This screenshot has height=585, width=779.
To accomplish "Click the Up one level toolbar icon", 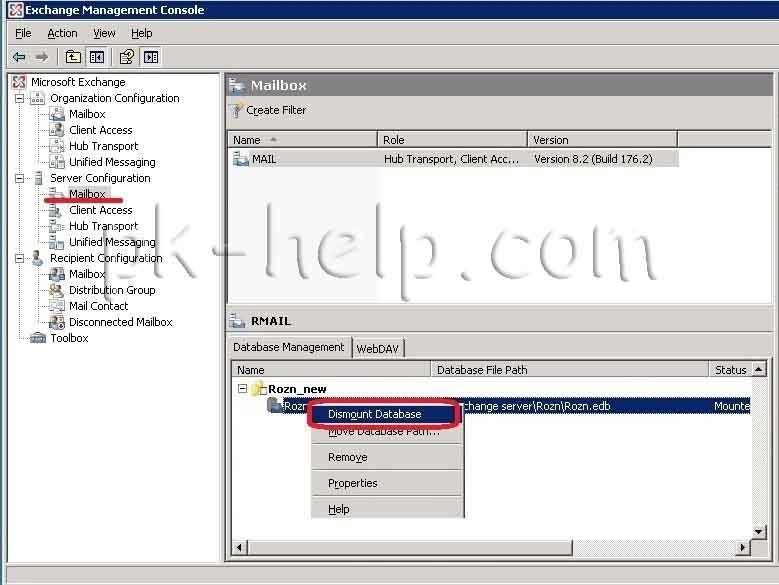I will point(73,57).
